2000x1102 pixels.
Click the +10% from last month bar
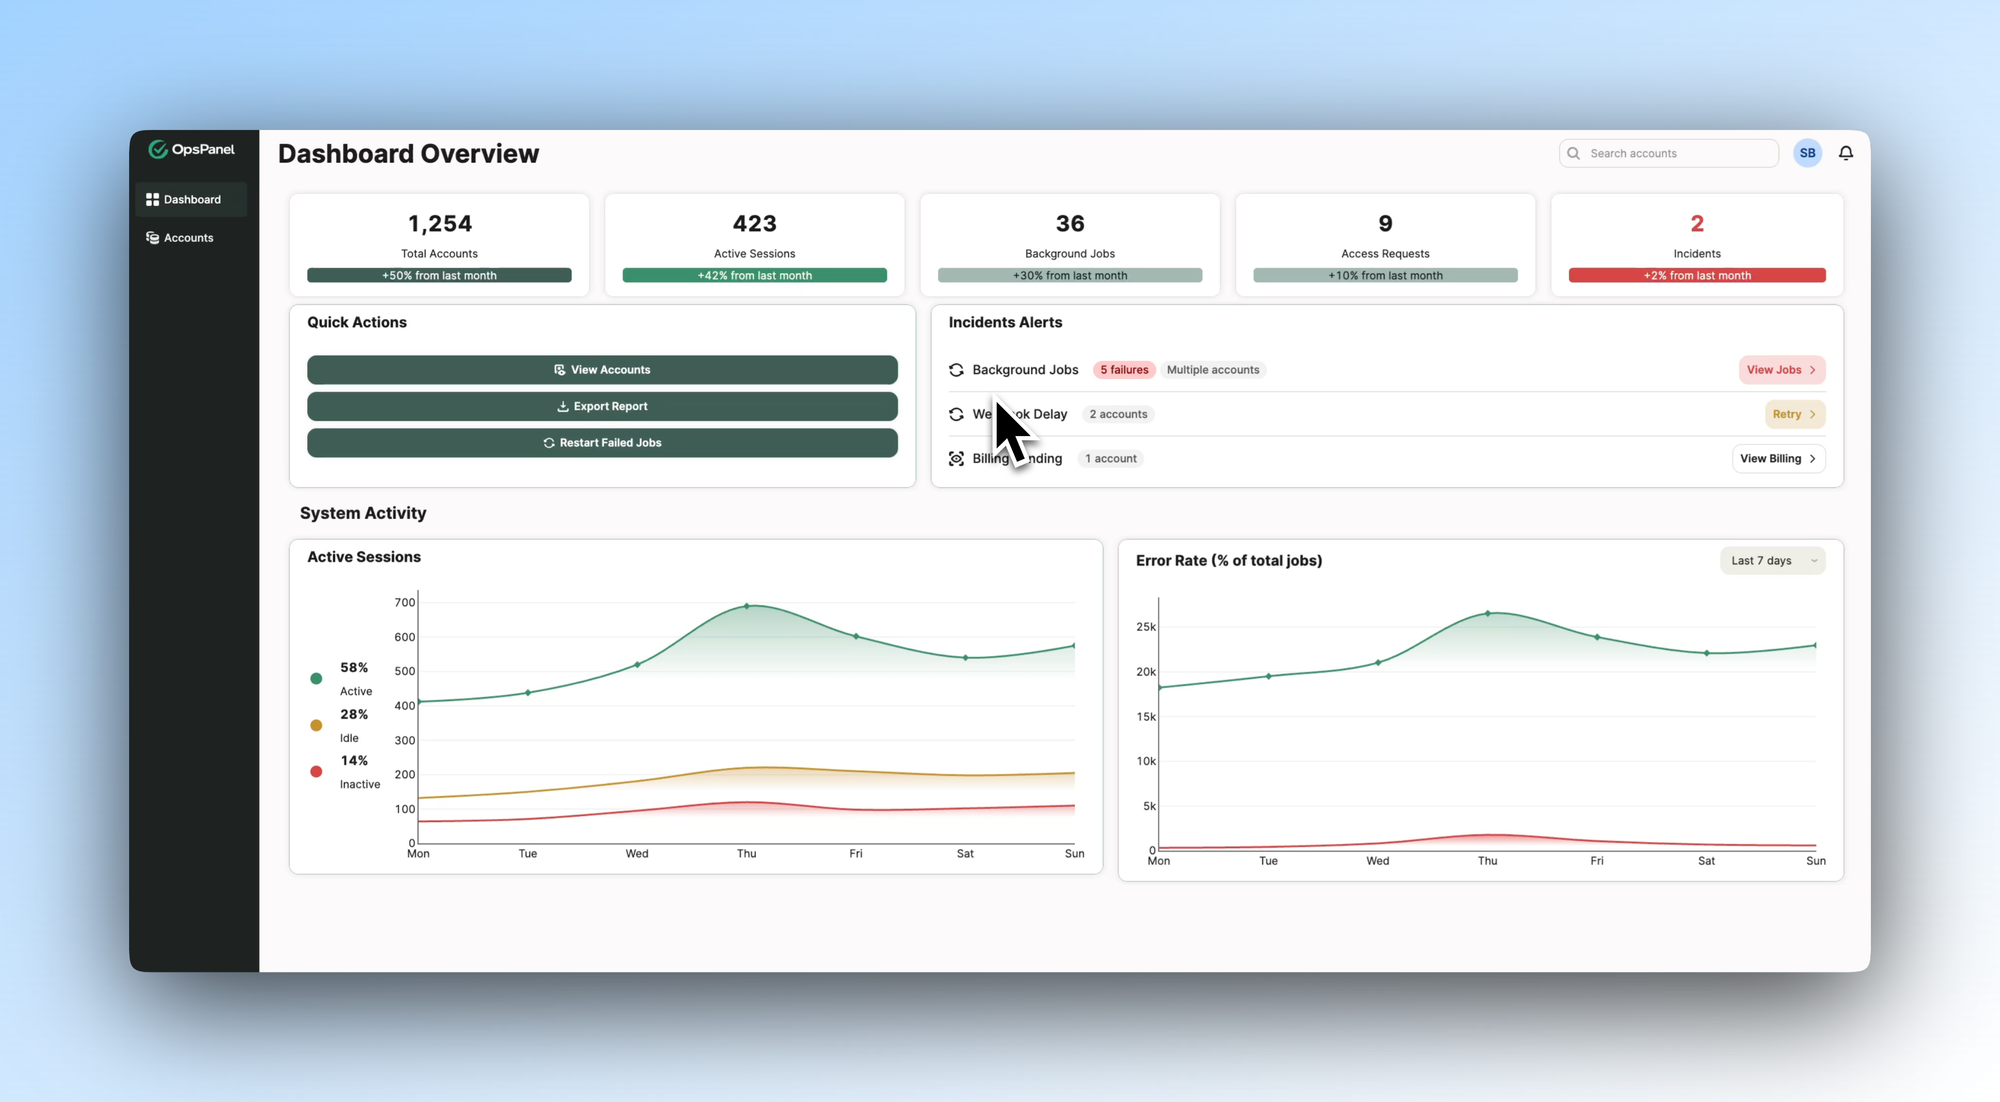tap(1385, 276)
